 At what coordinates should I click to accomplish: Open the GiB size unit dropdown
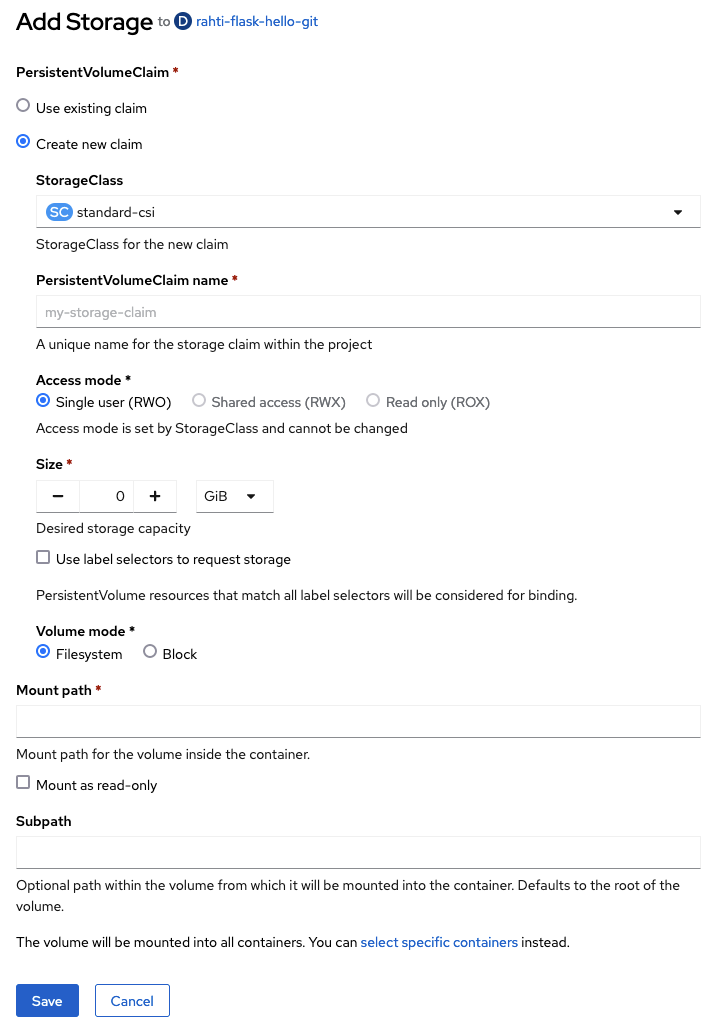pos(234,496)
